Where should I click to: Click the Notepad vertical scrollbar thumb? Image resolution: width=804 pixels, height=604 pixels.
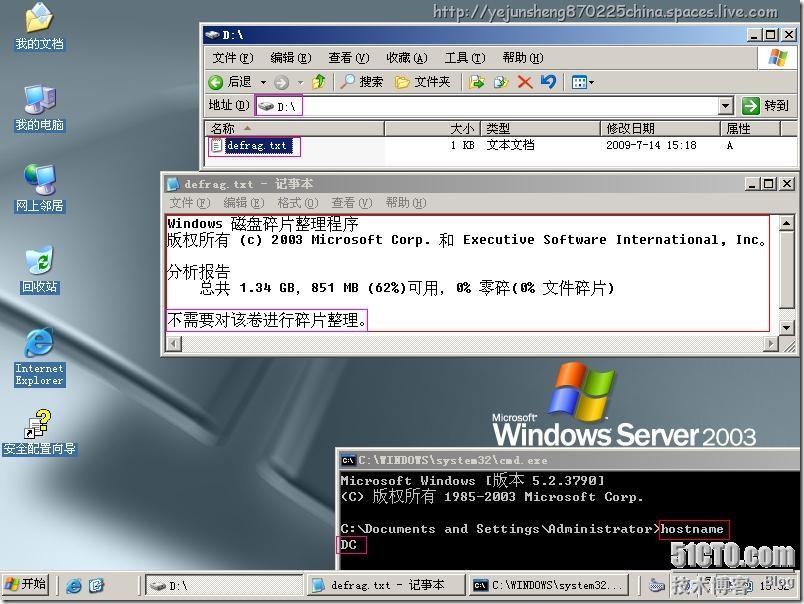[x=787, y=270]
